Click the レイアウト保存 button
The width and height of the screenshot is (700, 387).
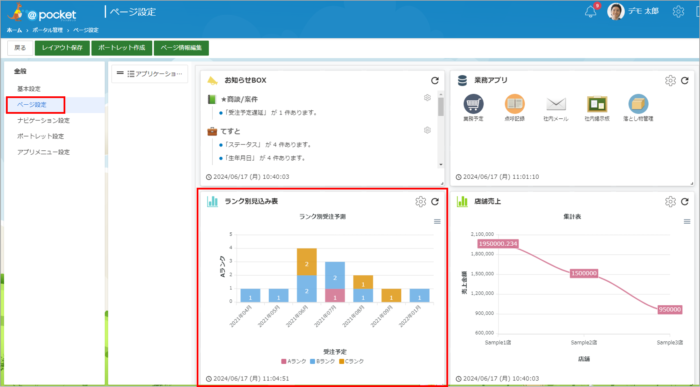pyautogui.click(x=62, y=48)
